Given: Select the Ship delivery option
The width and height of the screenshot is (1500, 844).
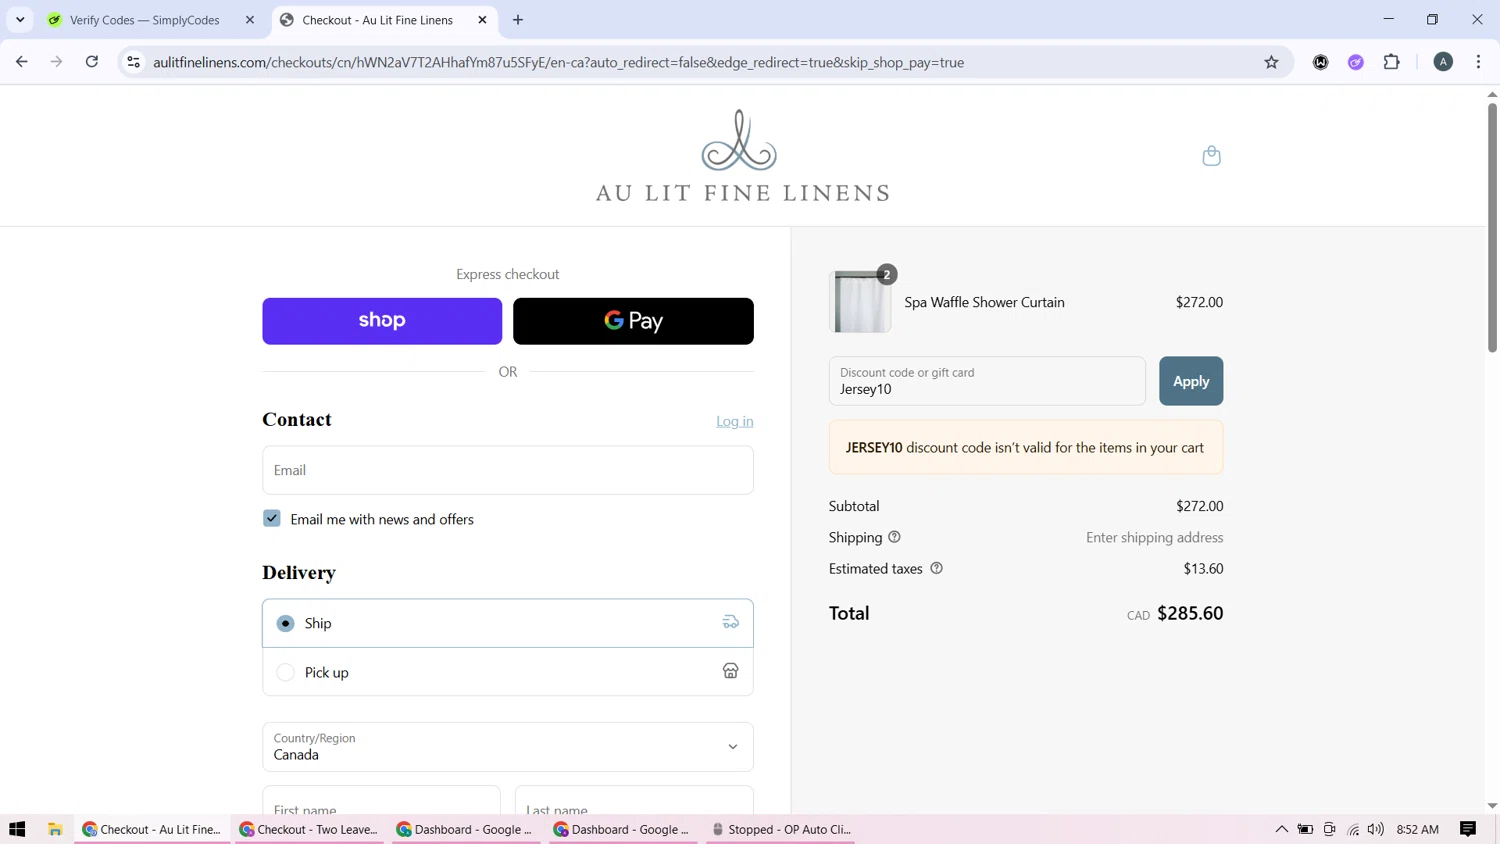Looking at the screenshot, I should point(507,623).
